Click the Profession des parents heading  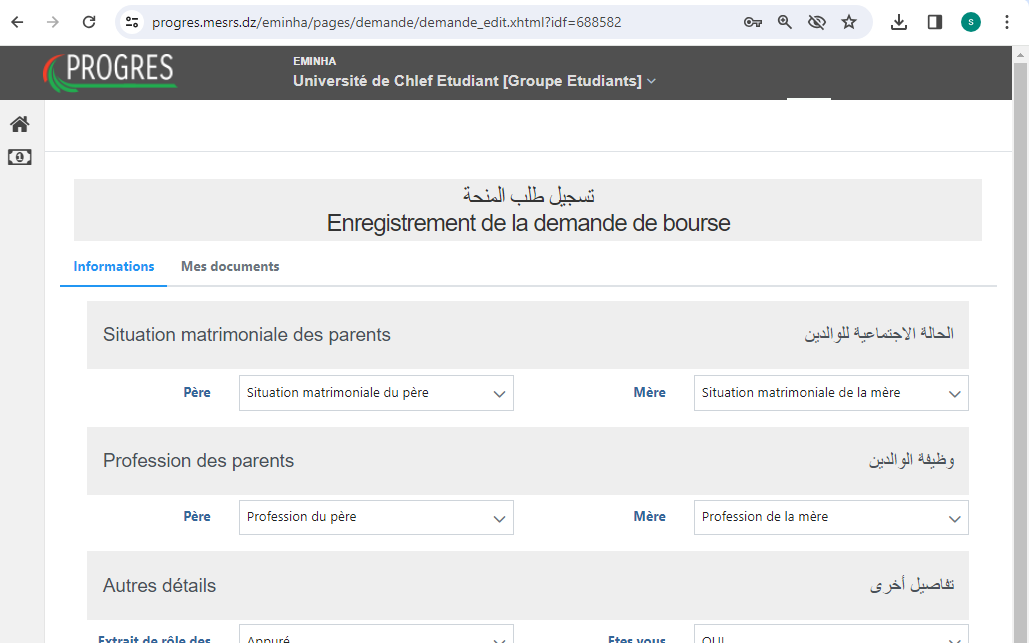198,461
